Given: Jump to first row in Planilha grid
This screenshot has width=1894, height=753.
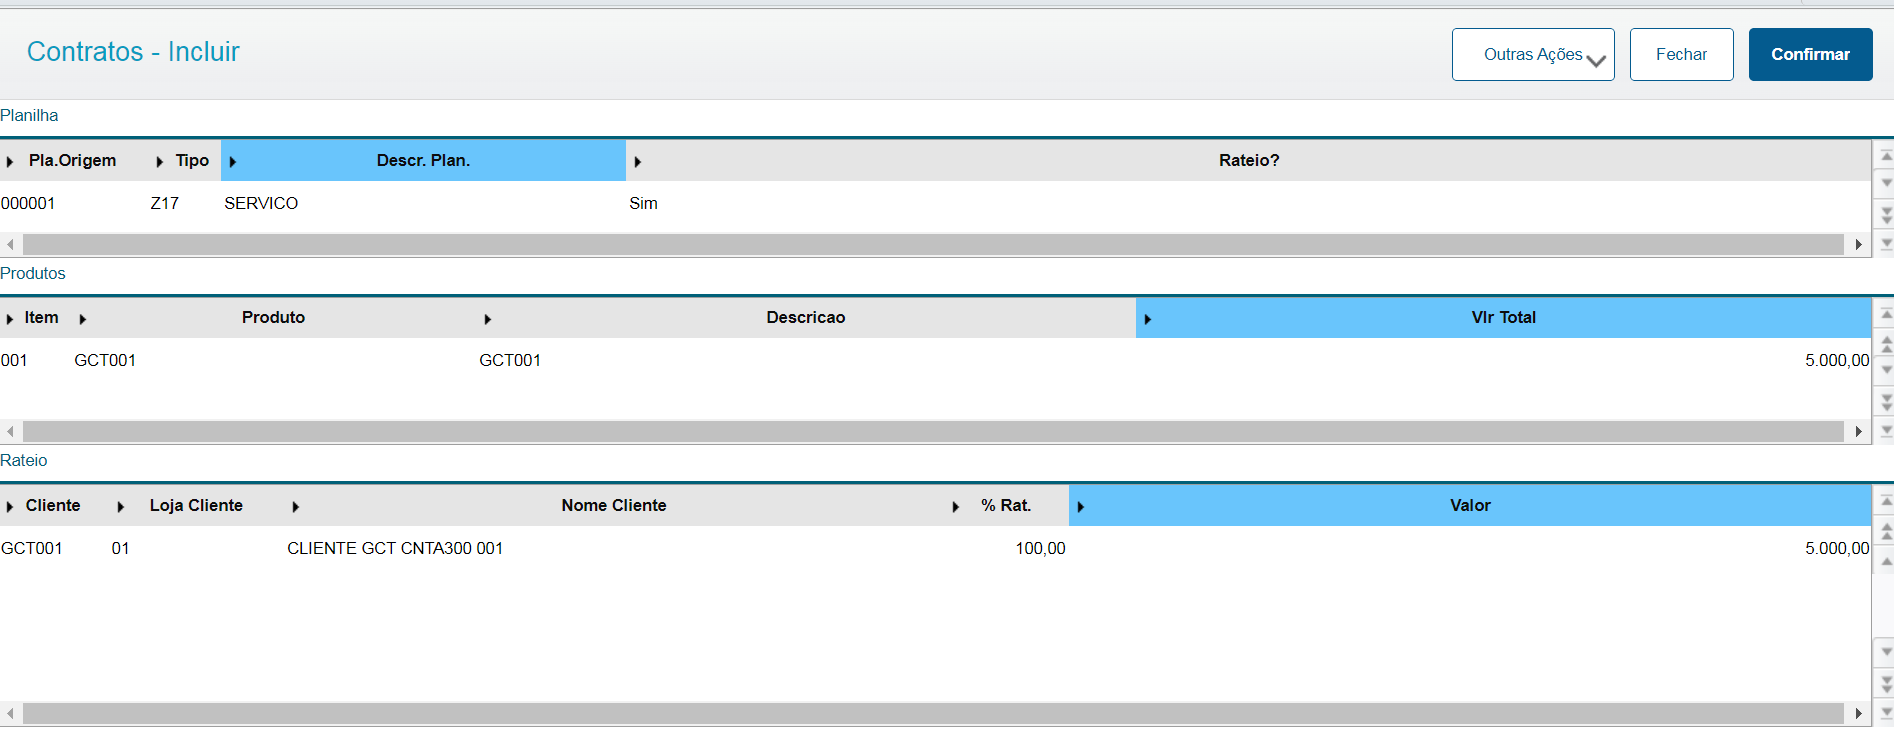Looking at the screenshot, I should 1886,157.
